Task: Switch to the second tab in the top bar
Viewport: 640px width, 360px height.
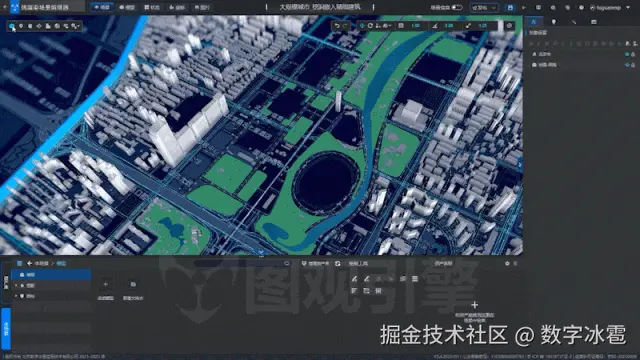Action: (127, 7)
